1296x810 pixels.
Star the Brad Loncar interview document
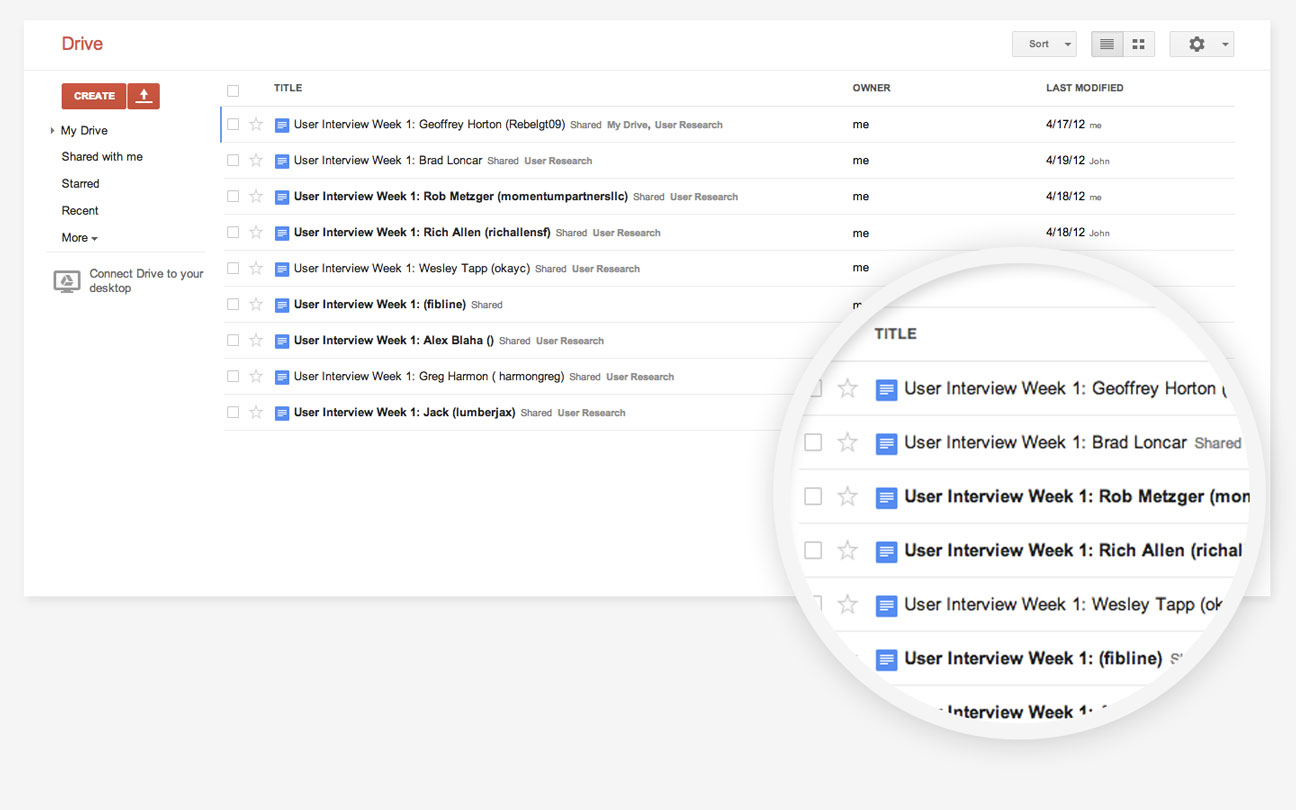click(x=256, y=161)
